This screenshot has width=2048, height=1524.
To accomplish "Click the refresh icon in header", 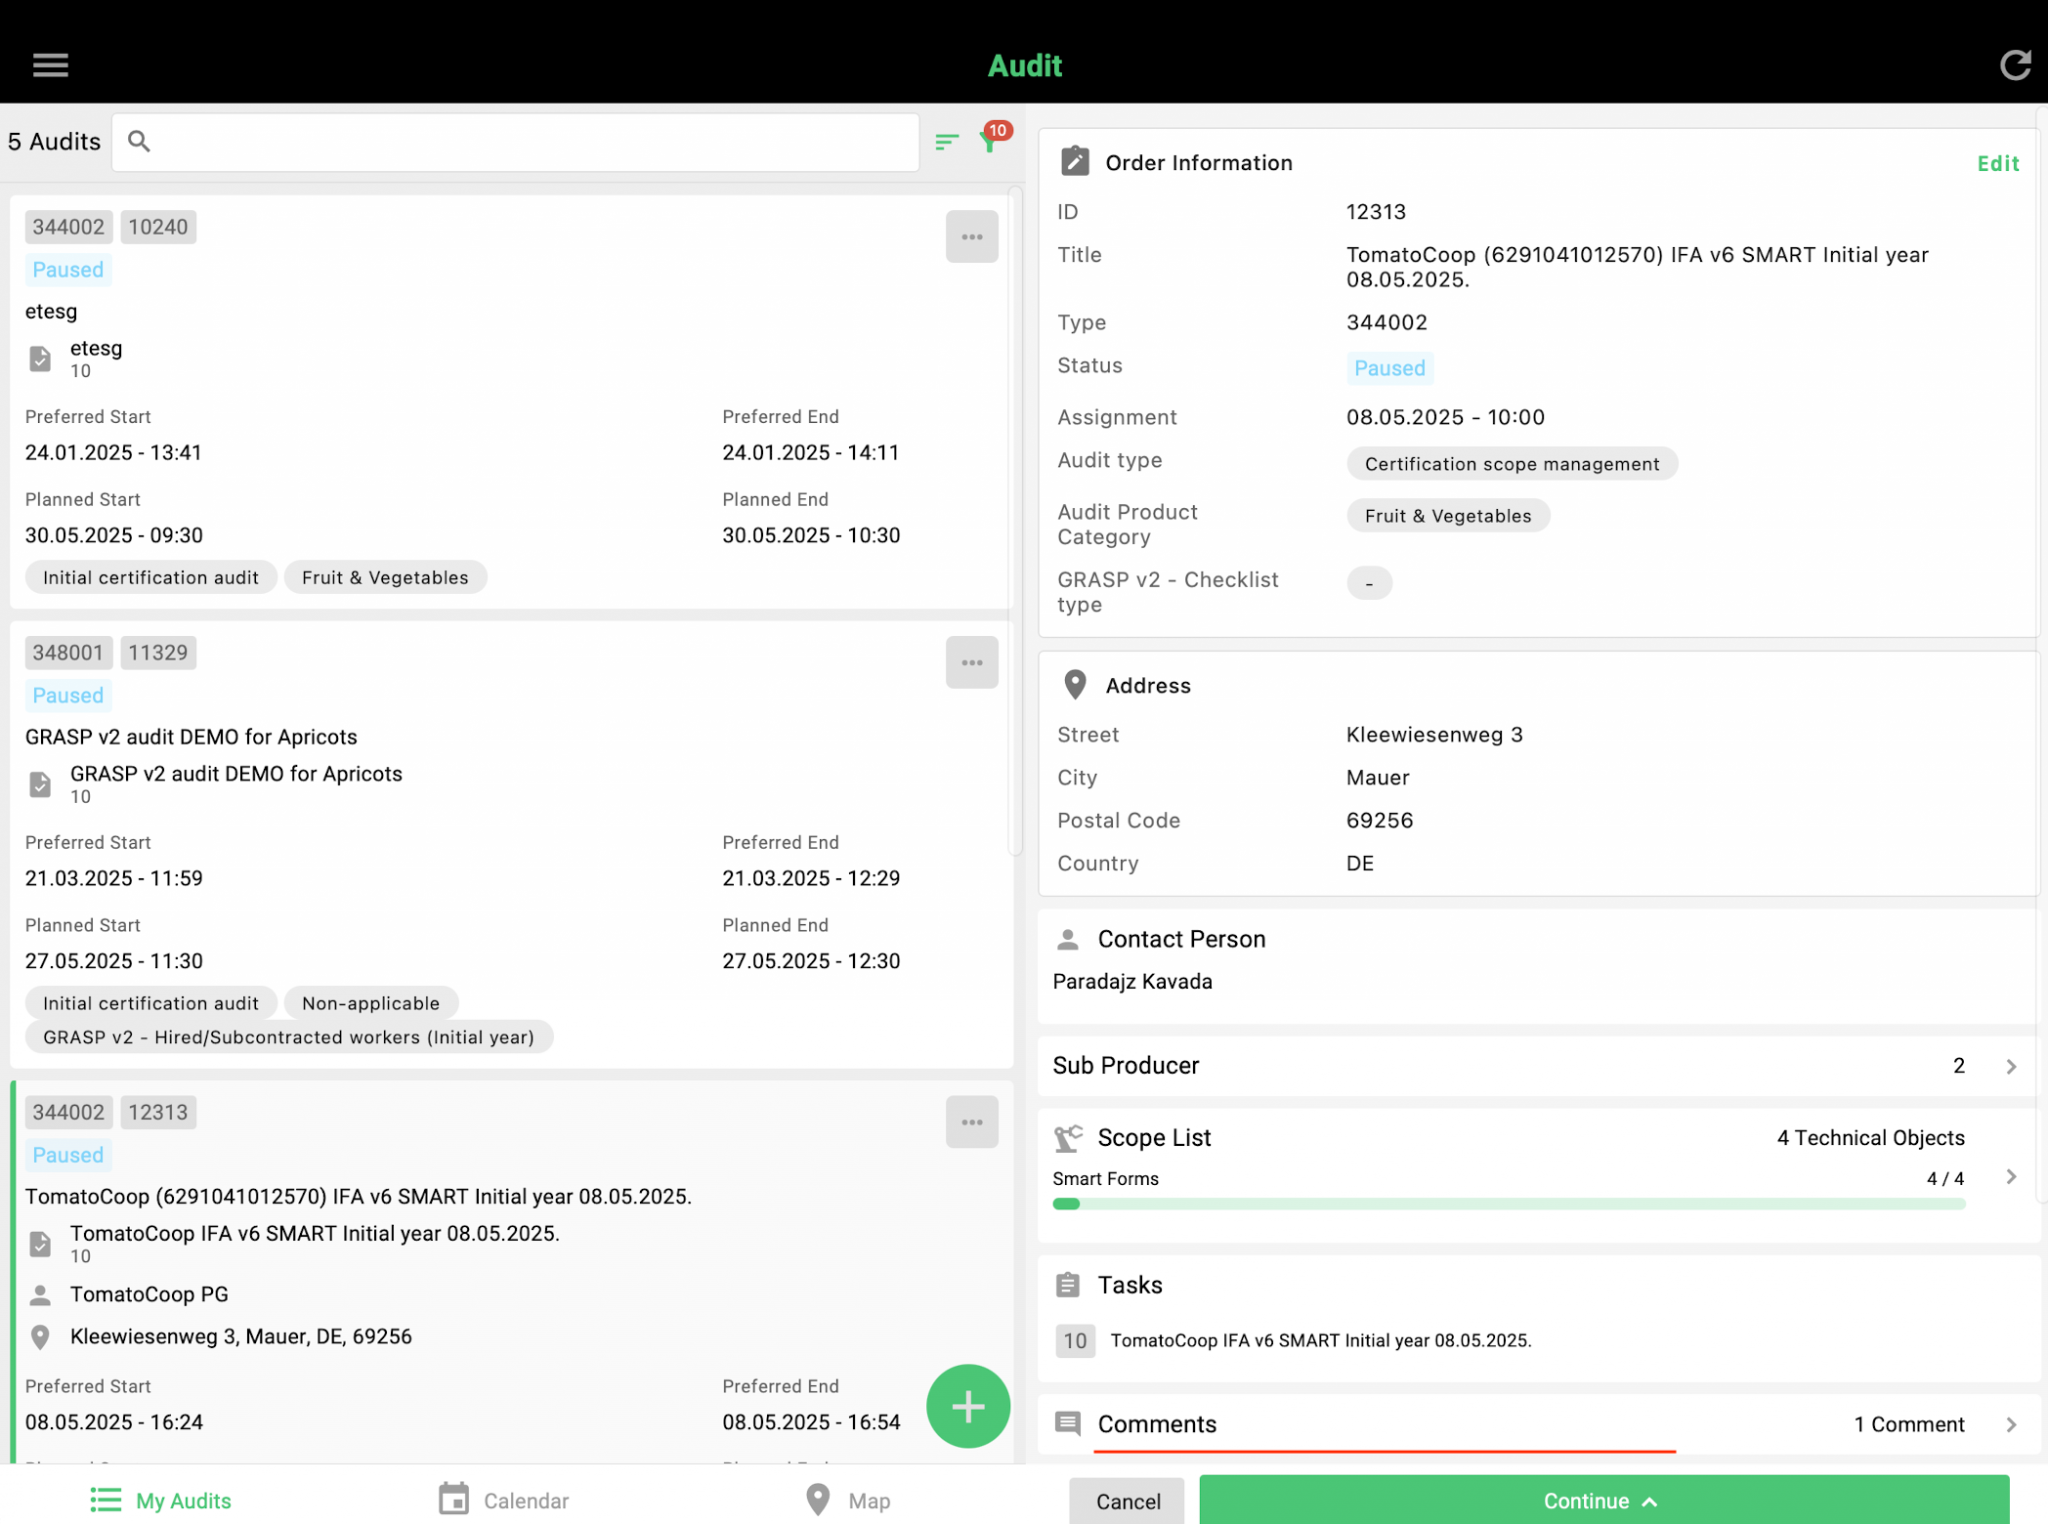I will pos(2014,65).
